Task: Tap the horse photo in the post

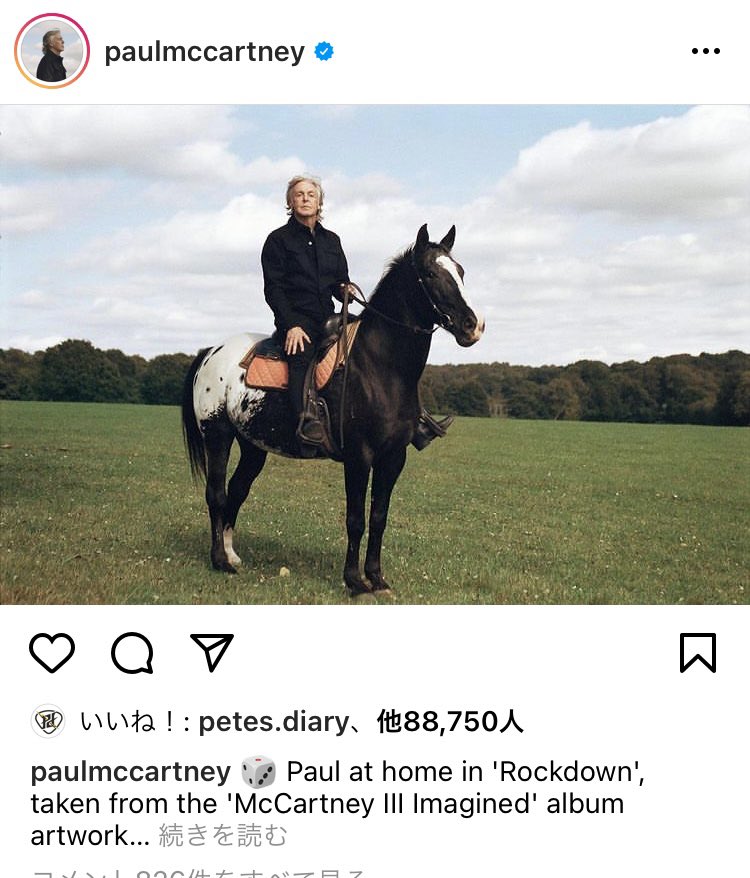Action: [x=375, y=354]
